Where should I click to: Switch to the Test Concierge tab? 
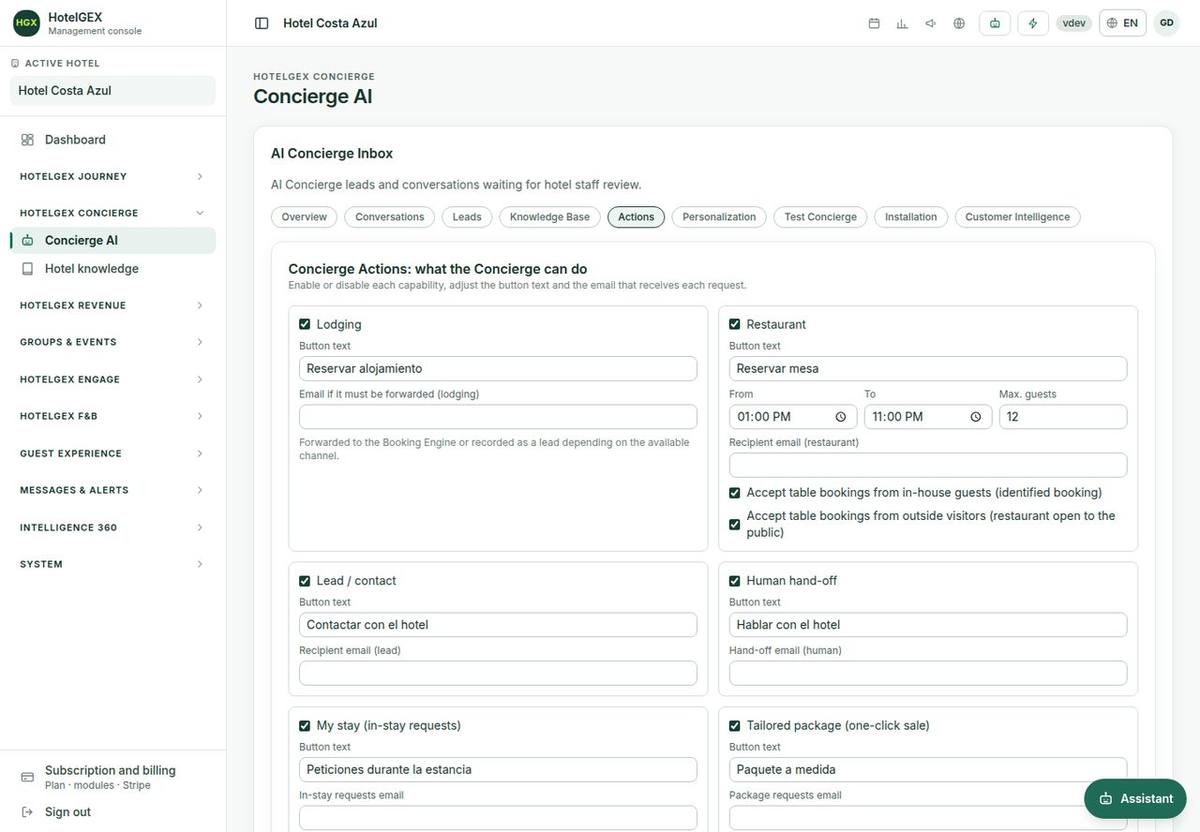pyautogui.click(x=820, y=217)
